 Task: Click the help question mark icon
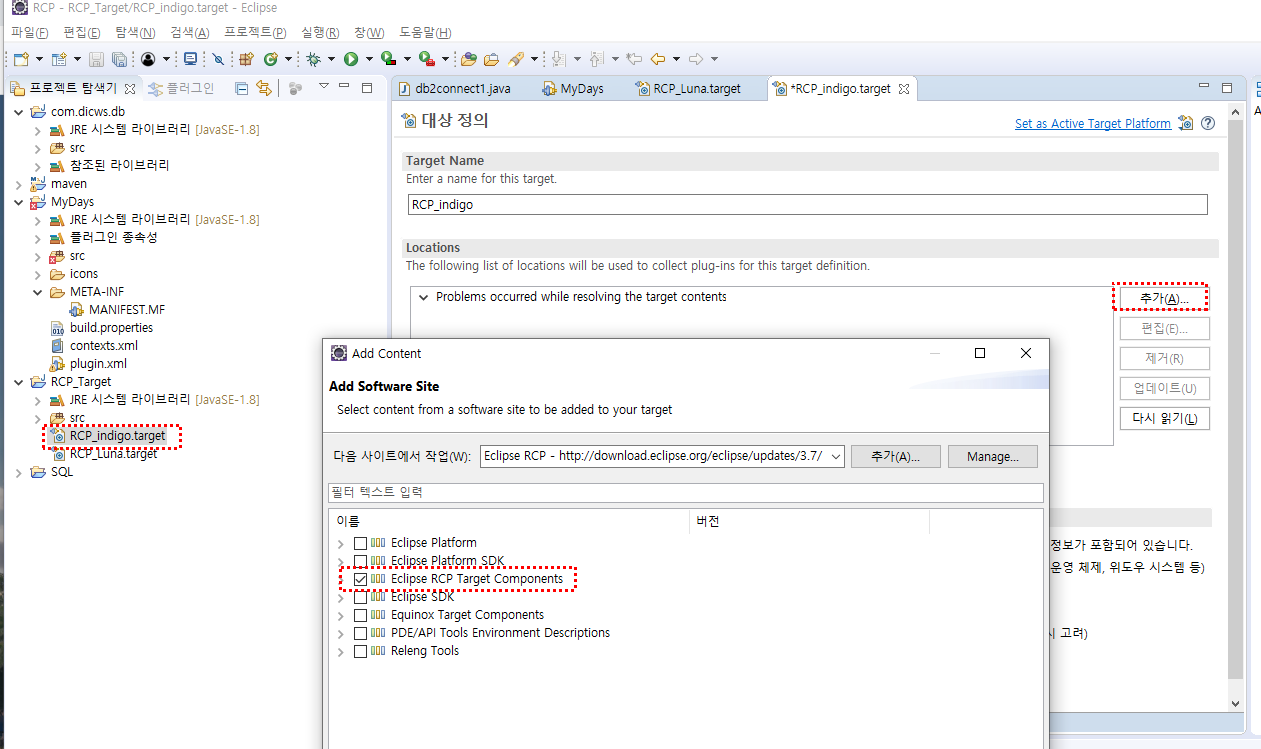point(1208,123)
